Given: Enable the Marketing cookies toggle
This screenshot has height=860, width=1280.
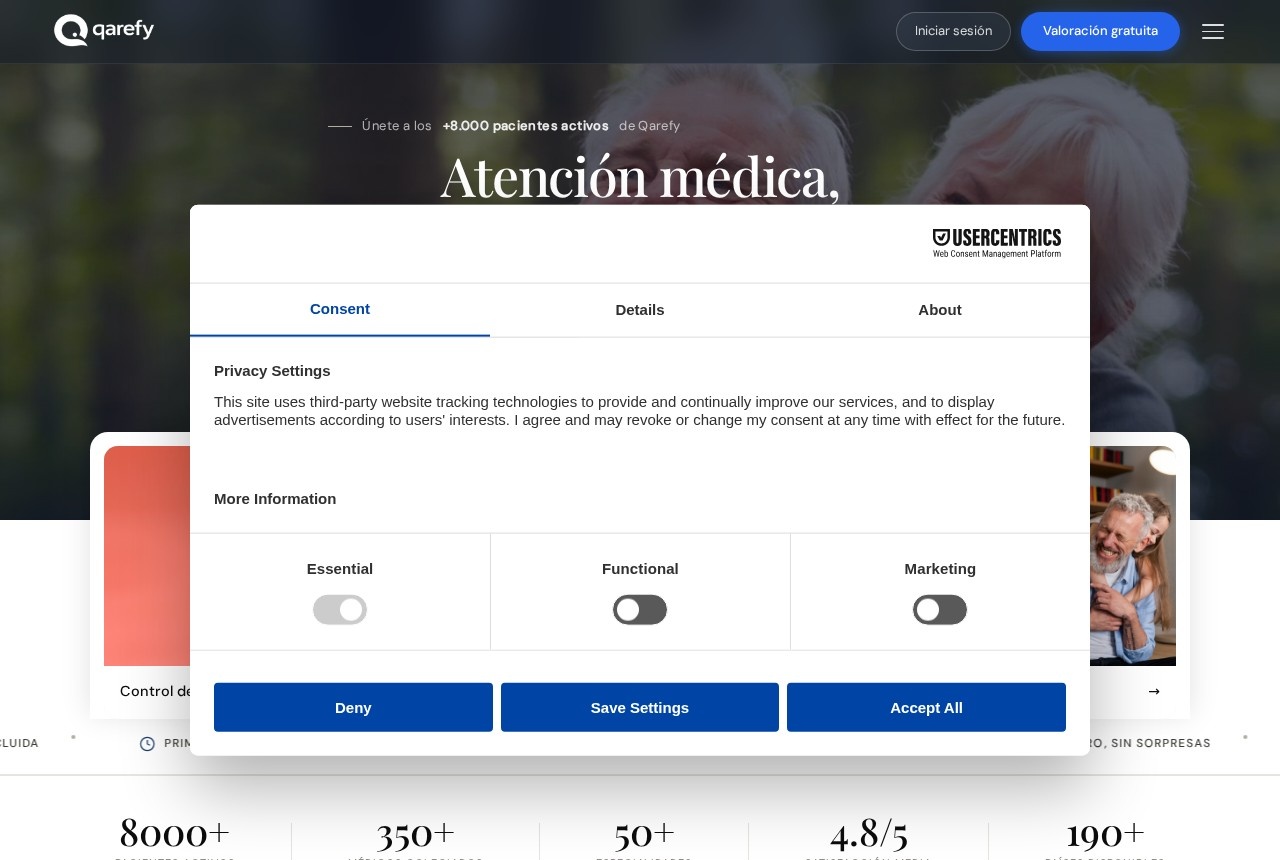Looking at the screenshot, I should click(x=940, y=610).
